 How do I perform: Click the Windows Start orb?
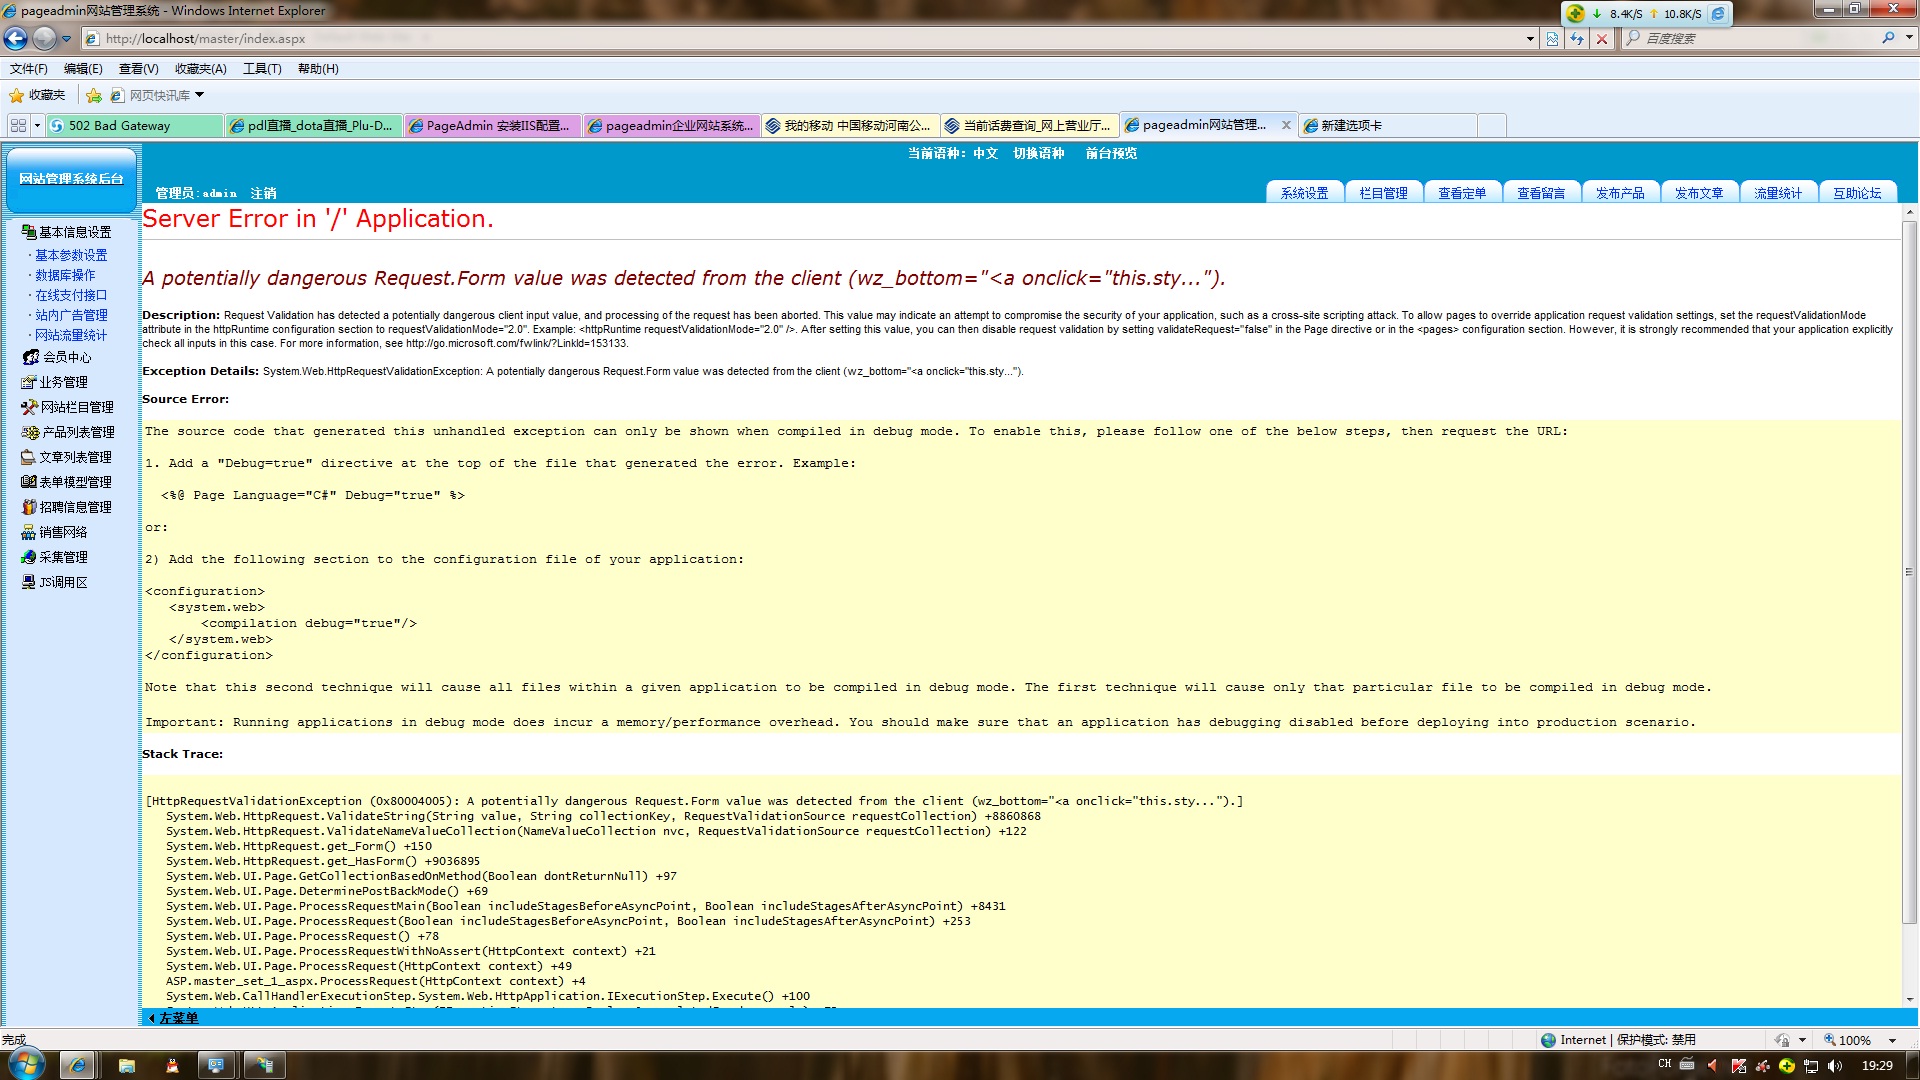click(x=27, y=1064)
